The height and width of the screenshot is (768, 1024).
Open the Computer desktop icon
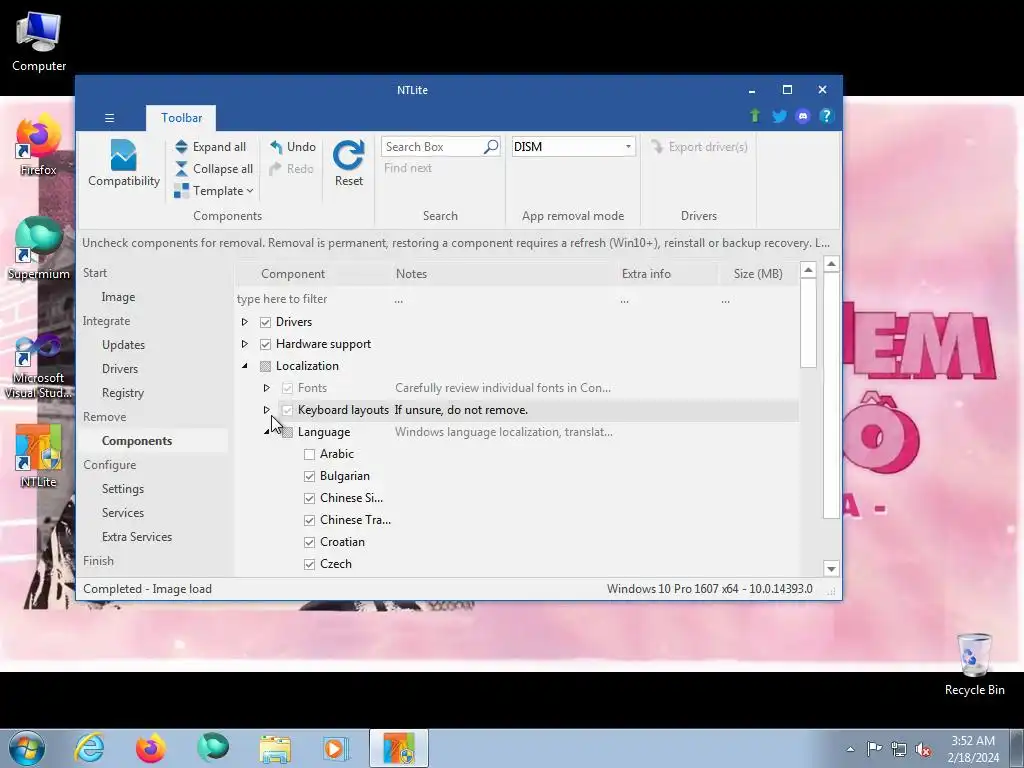click(39, 41)
